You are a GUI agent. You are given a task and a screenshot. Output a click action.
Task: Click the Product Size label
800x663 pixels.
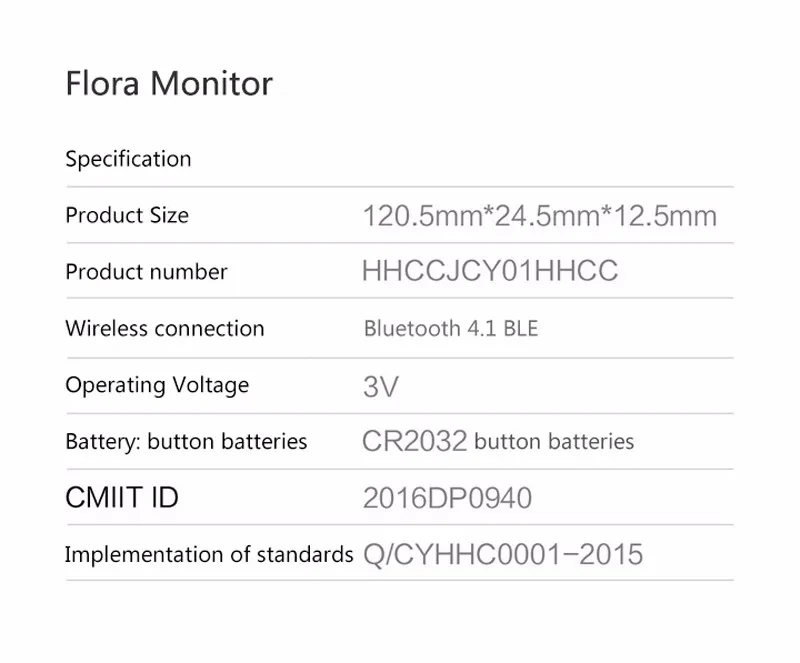[127, 215]
